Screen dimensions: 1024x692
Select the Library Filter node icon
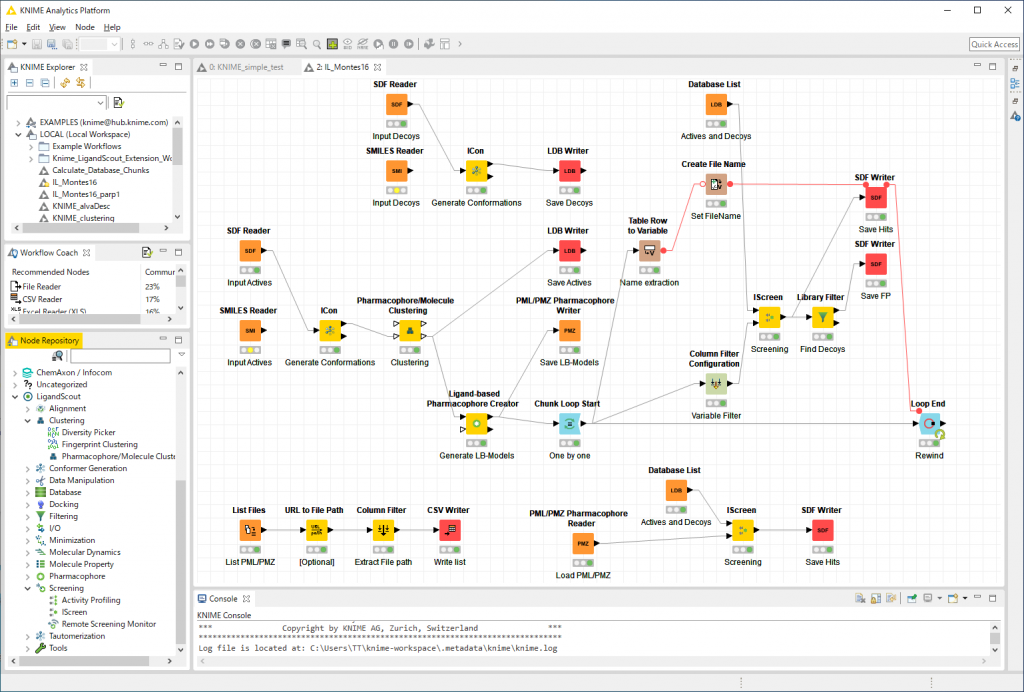click(822, 317)
